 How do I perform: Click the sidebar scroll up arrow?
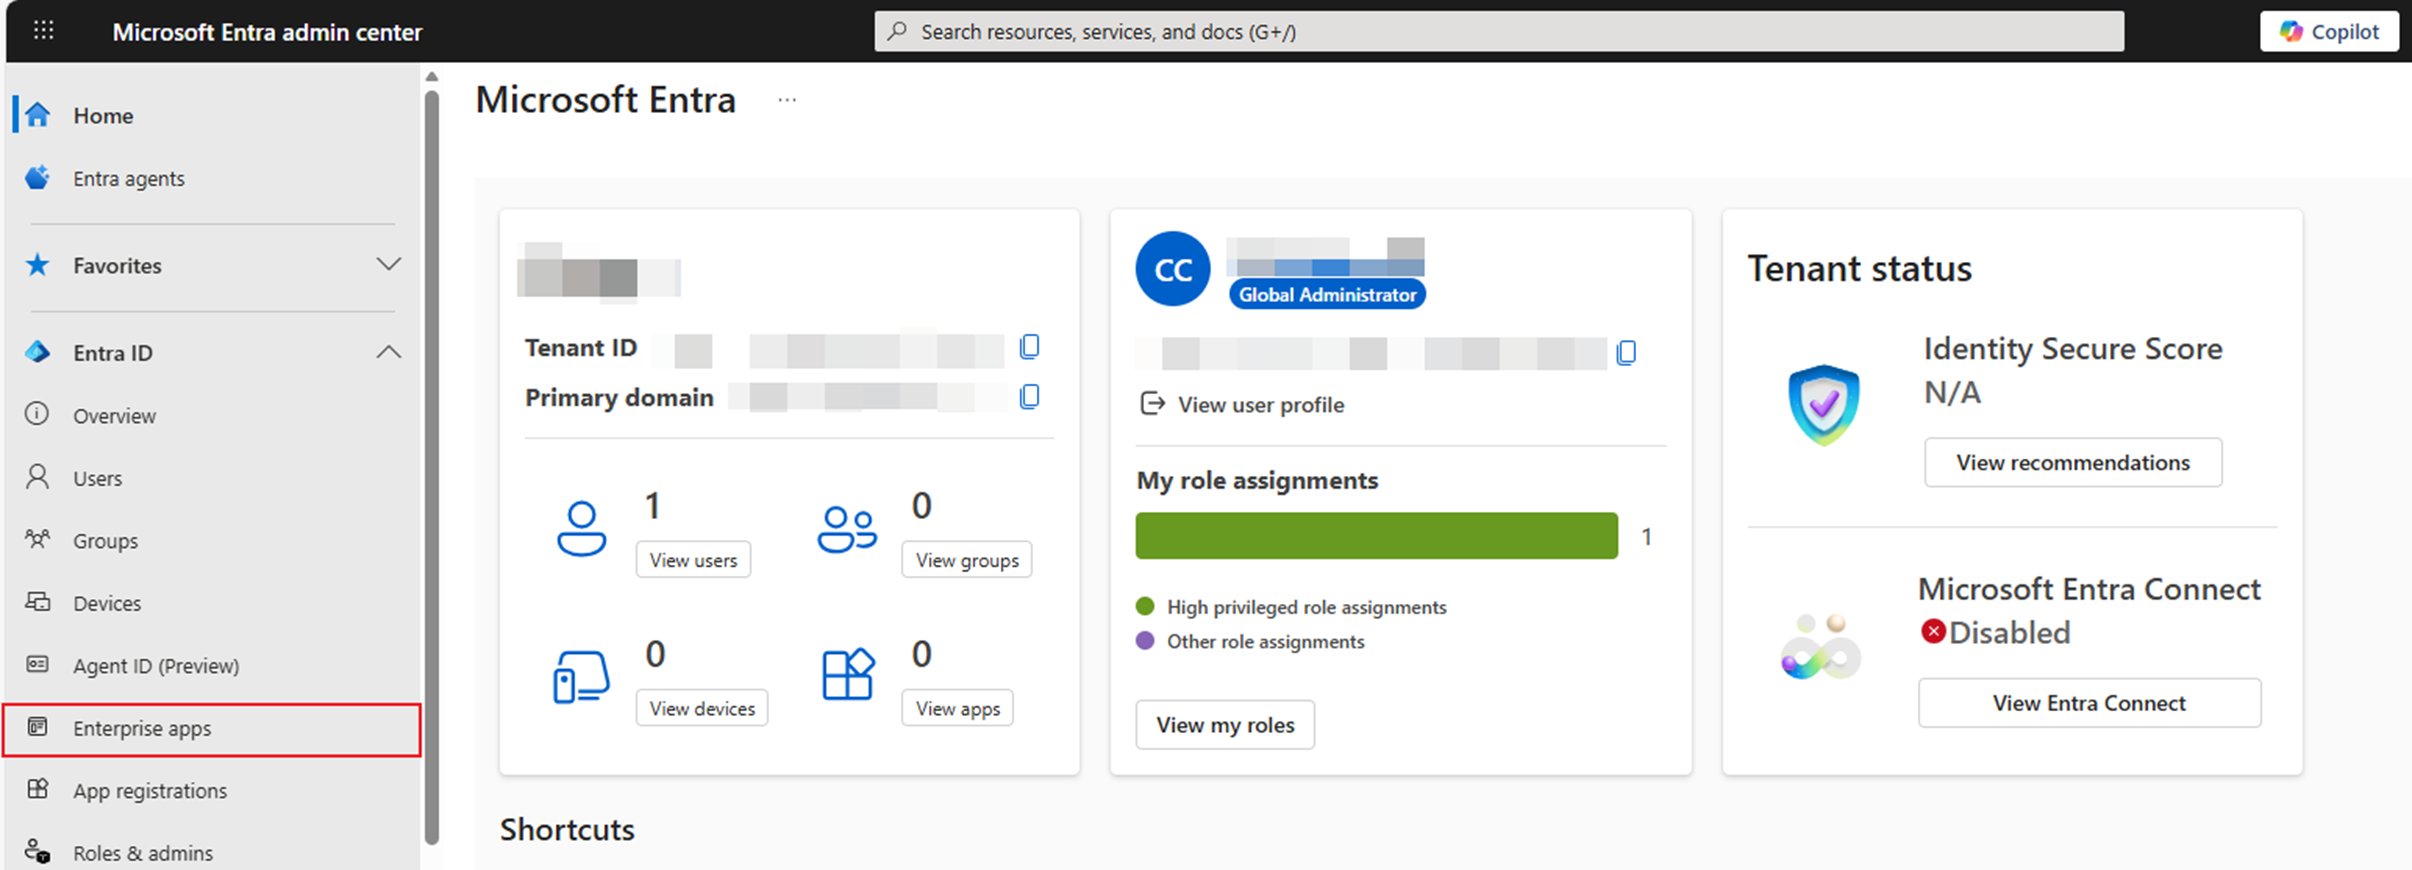coord(432,77)
